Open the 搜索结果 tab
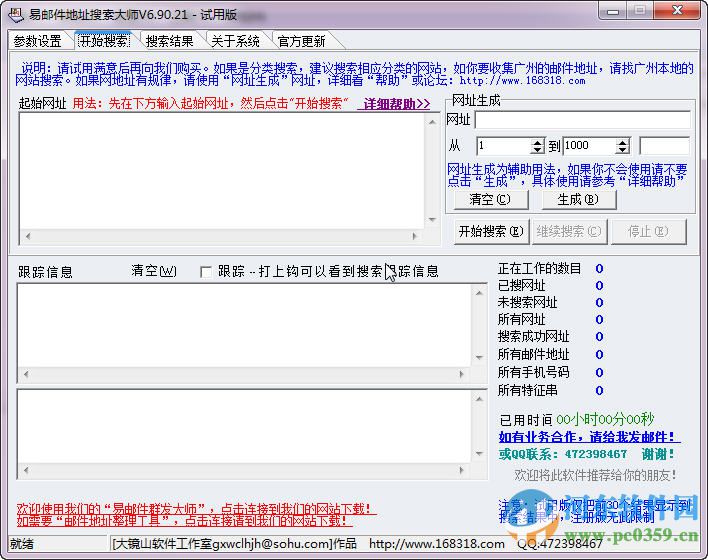Image resolution: width=708 pixels, height=560 pixels. 170,41
